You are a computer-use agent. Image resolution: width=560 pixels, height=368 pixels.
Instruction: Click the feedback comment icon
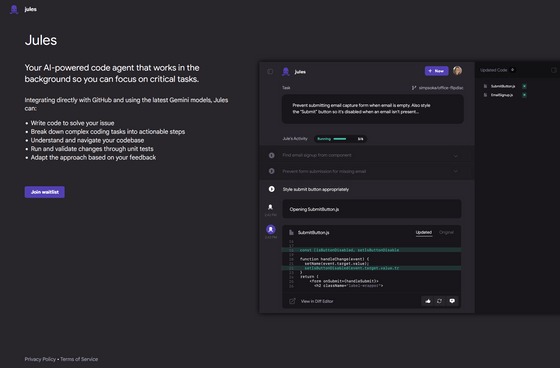tap(452, 301)
